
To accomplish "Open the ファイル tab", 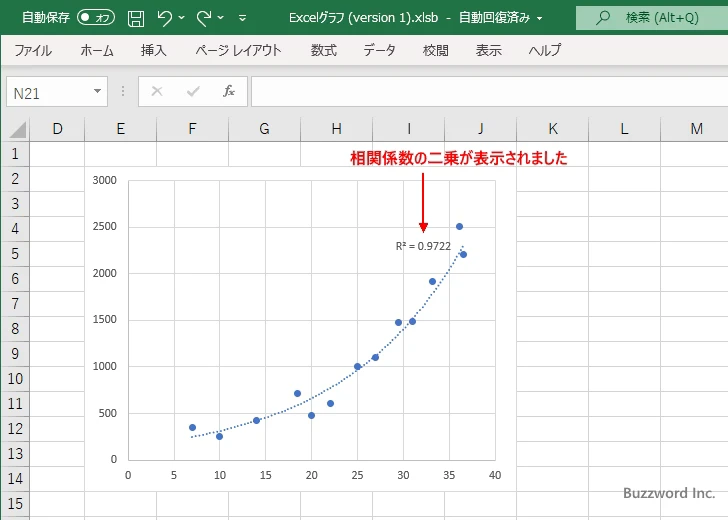I will point(32,50).
